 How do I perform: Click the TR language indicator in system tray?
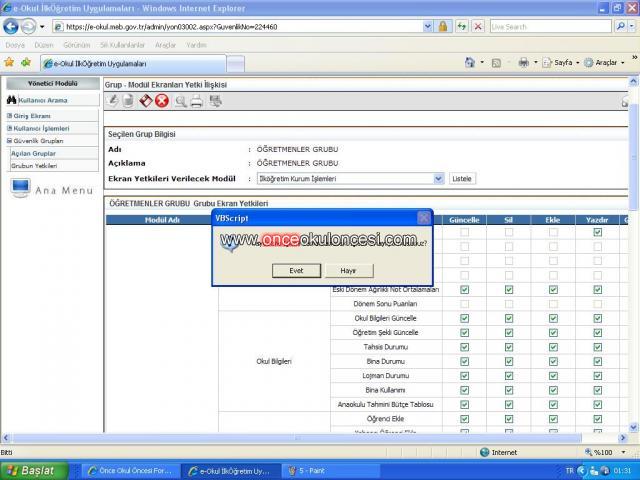(570, 471)
